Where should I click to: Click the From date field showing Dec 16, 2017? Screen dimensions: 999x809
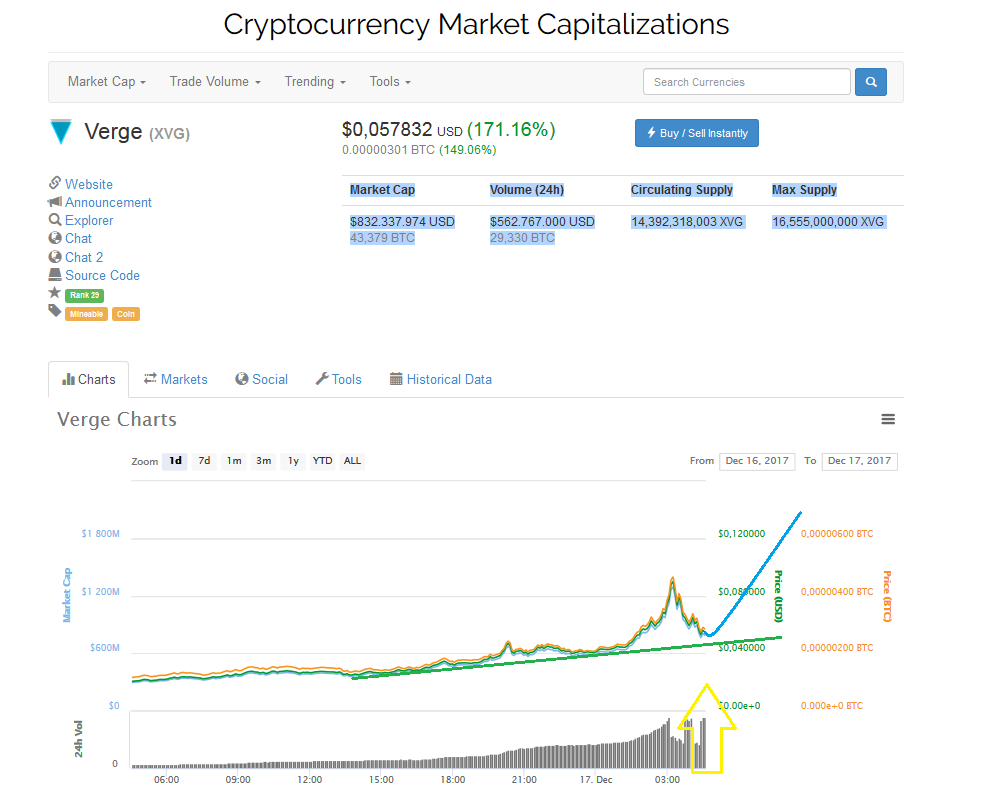tap(757, 461)
